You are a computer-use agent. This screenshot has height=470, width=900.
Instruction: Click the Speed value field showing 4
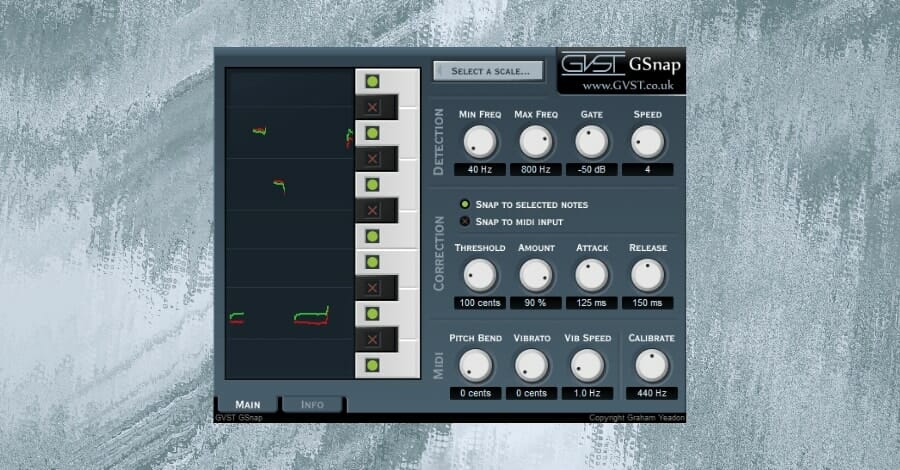[x=647, y=170]
